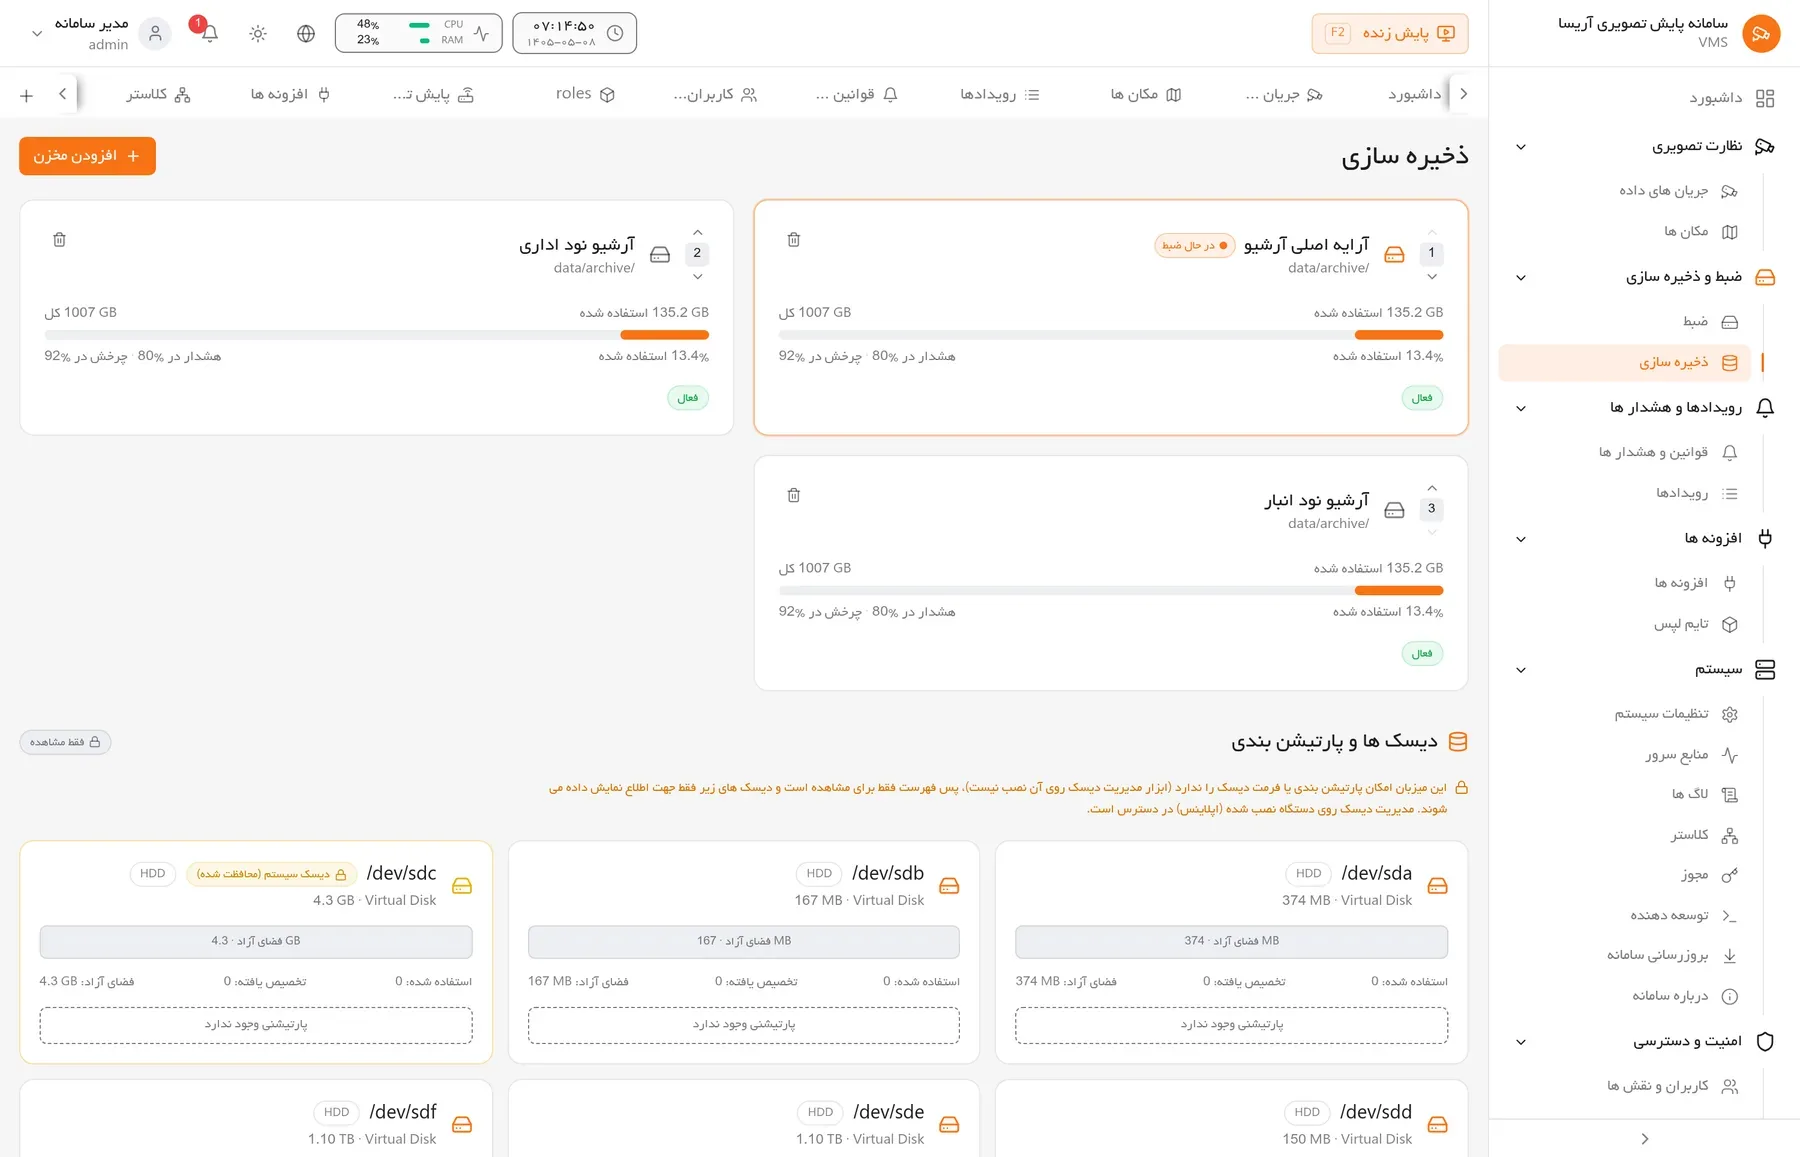
Task: Collapse the ضبط و ذخیره سازی section
Action: pyautogui.click(x=1521, y=277)
